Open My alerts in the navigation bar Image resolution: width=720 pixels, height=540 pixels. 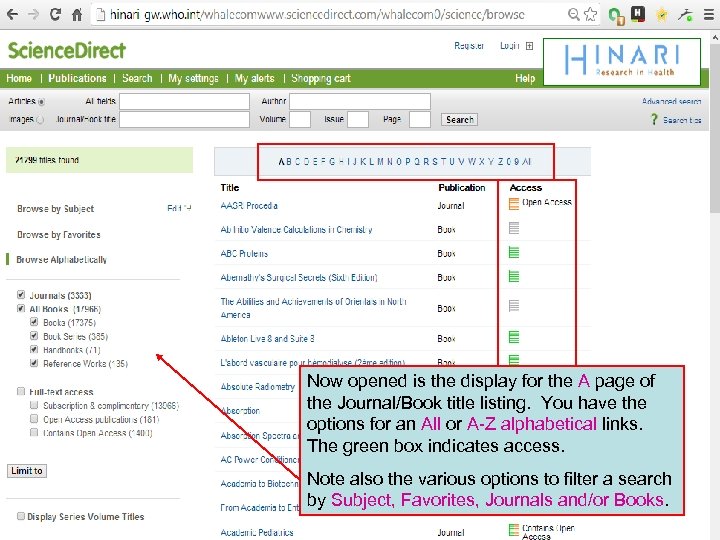click(254, 78)
